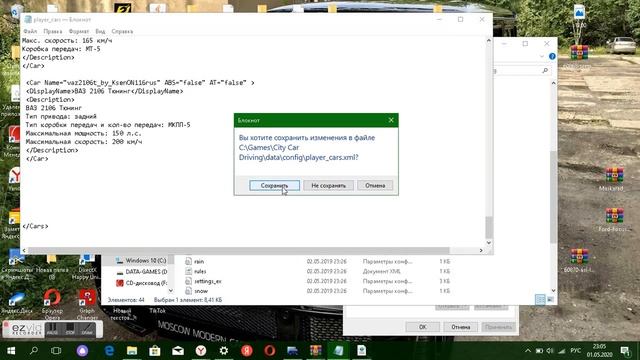Image resolution: width=640 pixels, height=360 pixels.
Task: Click ezvid recorder stop button
Action: coord(70,329)
